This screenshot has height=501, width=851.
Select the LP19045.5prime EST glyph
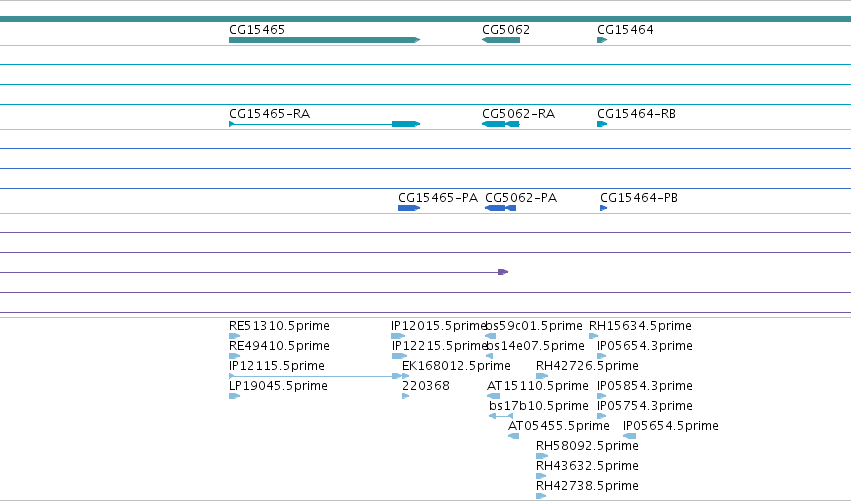coord(234,396)
